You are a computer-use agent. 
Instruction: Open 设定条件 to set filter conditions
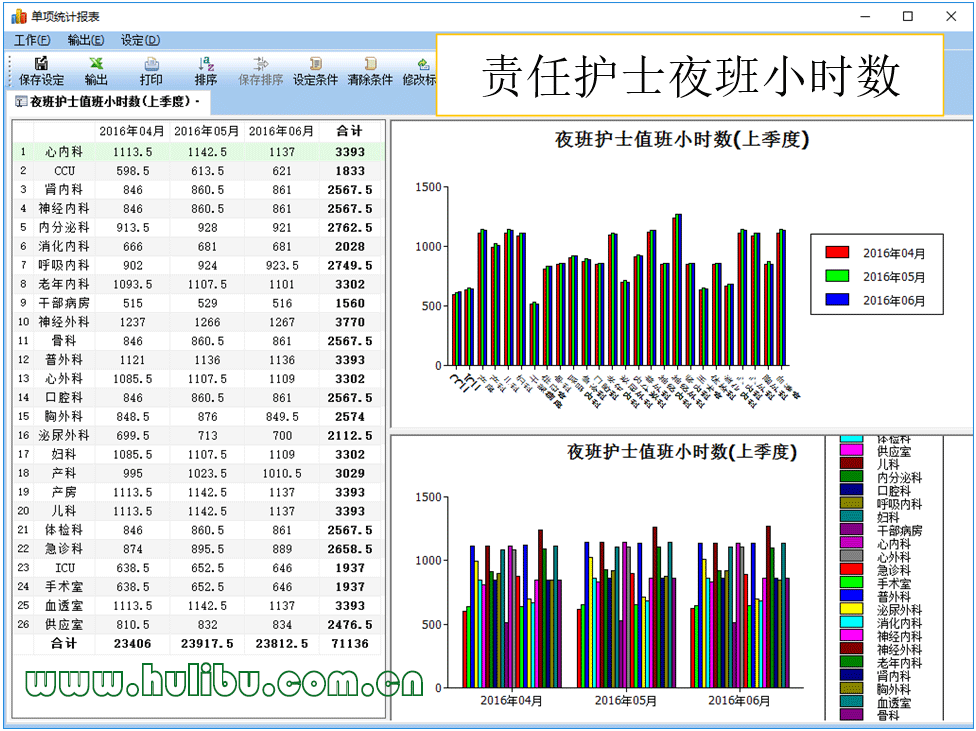tap(316, 64)
